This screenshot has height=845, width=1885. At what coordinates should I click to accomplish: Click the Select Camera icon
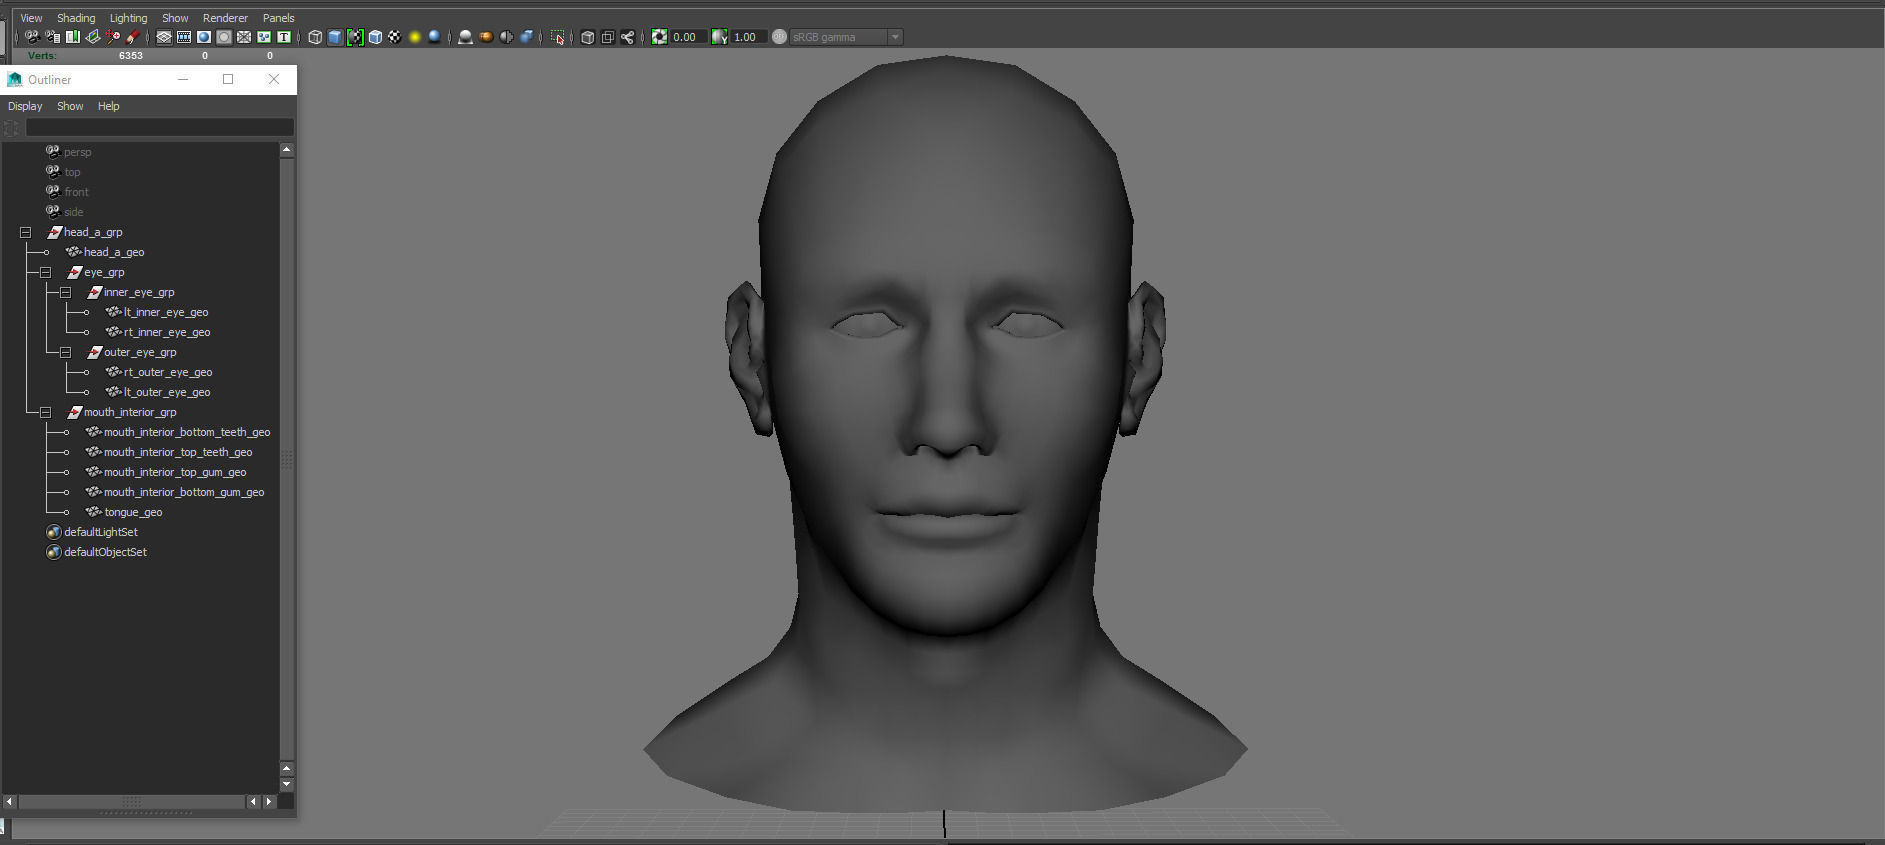click(x=32, y=37)
